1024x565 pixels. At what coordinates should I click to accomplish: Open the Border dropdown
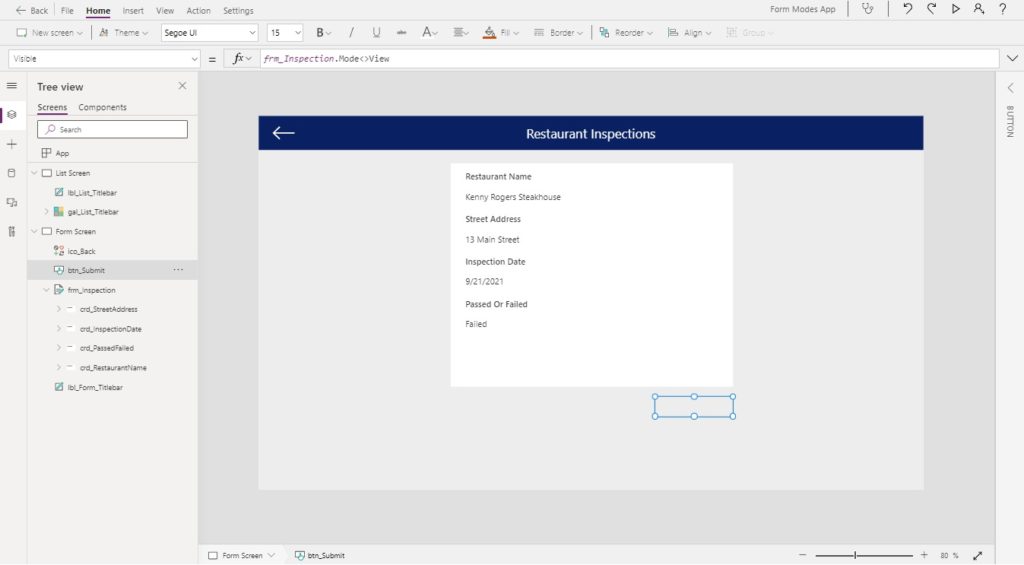558,33
